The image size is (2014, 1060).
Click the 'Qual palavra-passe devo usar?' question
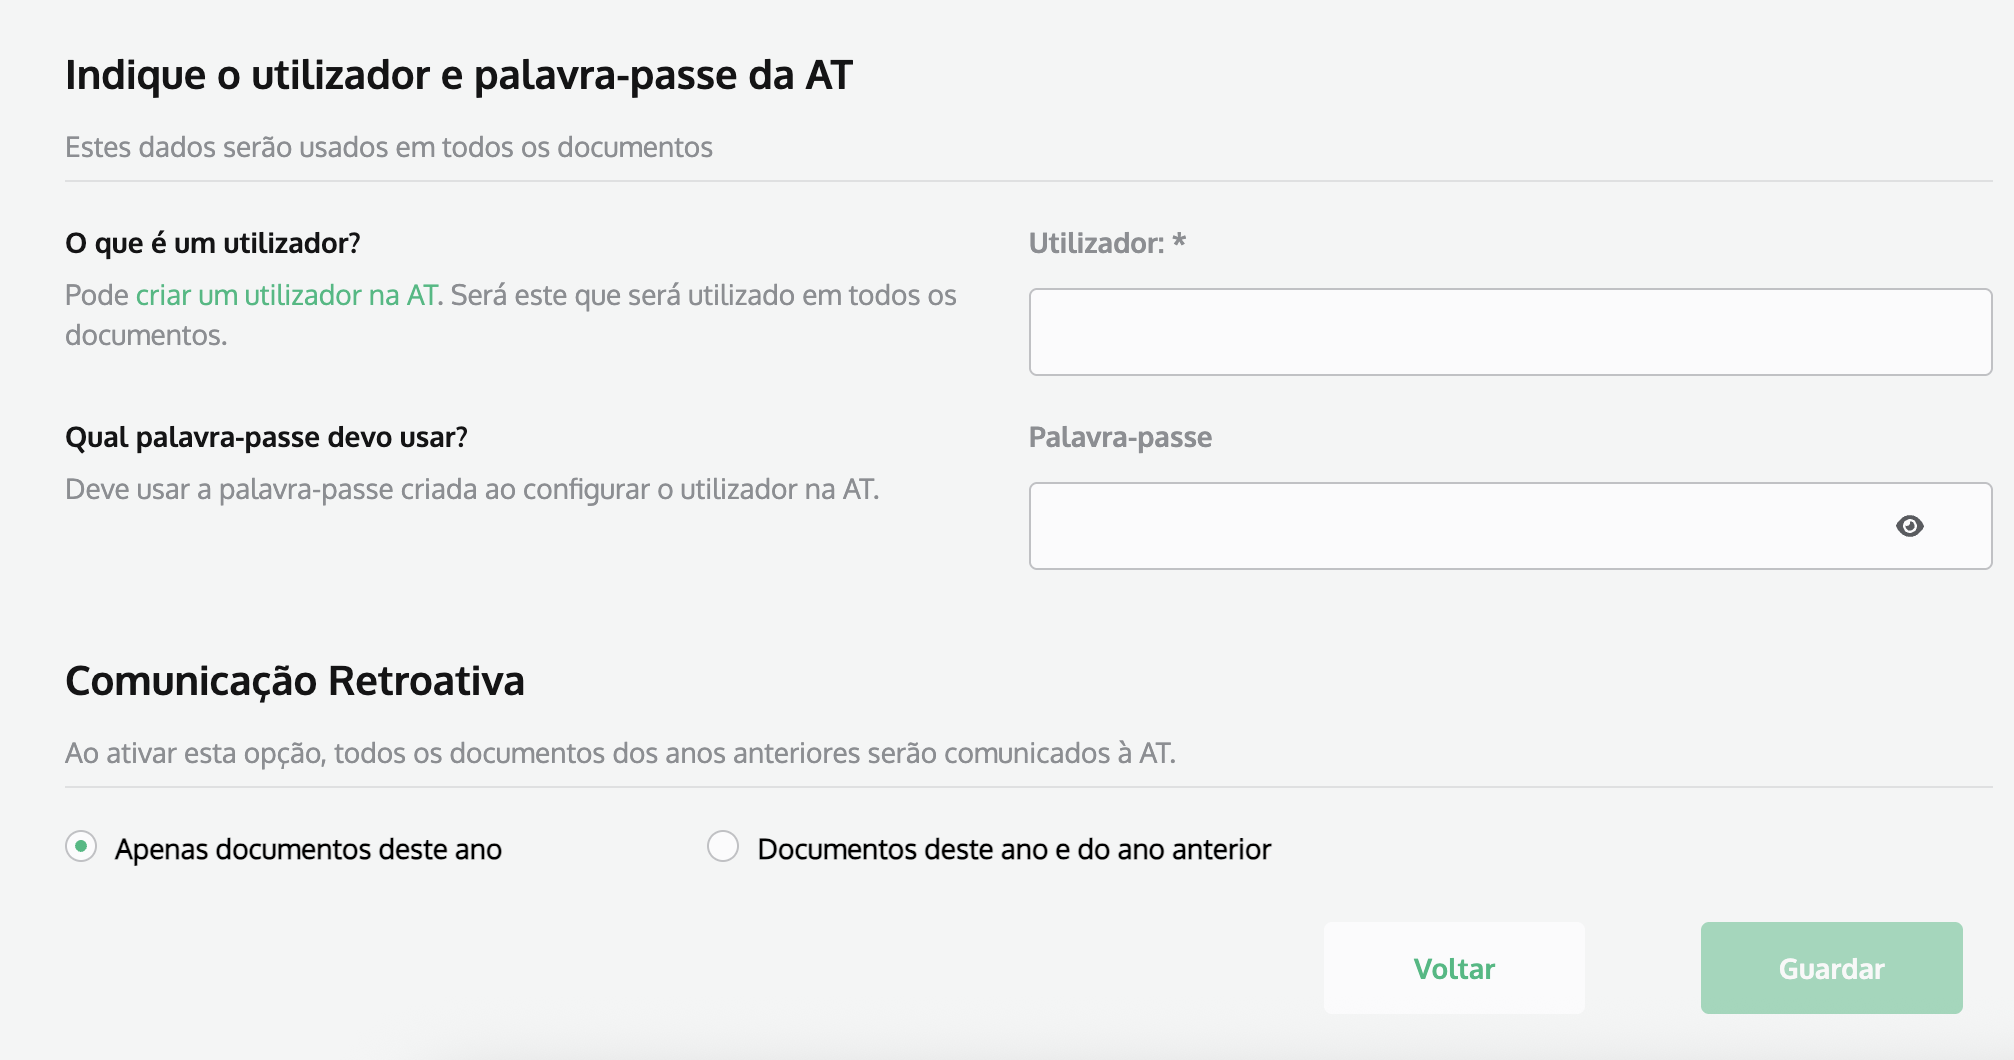coord(266,437)
